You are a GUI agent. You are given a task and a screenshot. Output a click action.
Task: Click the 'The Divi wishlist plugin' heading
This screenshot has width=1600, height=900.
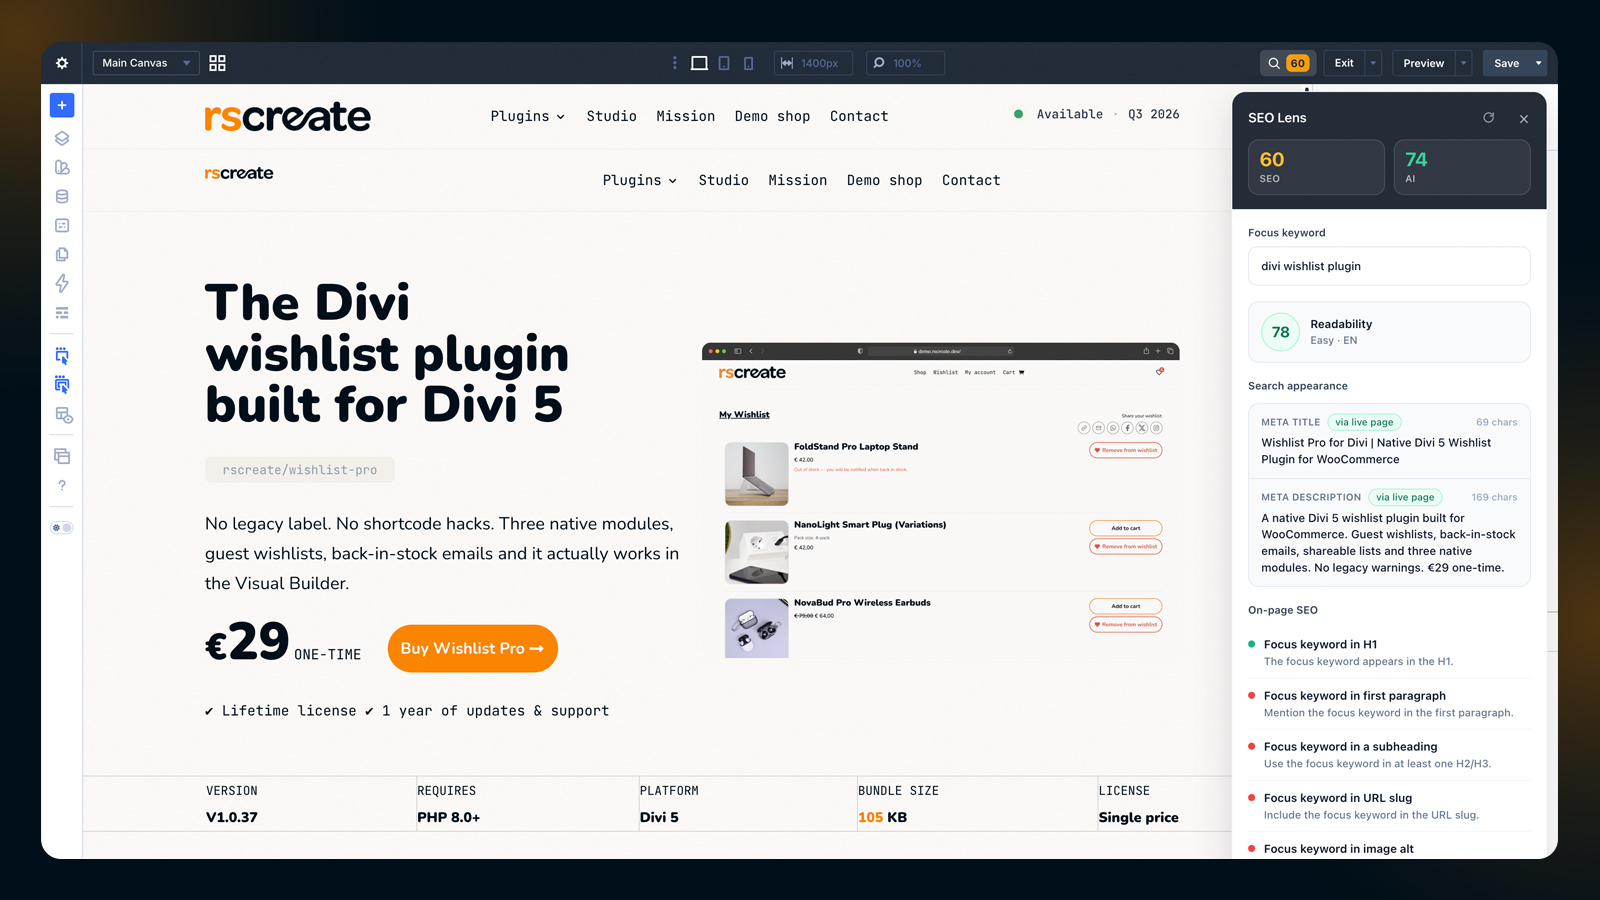[387, 353]
